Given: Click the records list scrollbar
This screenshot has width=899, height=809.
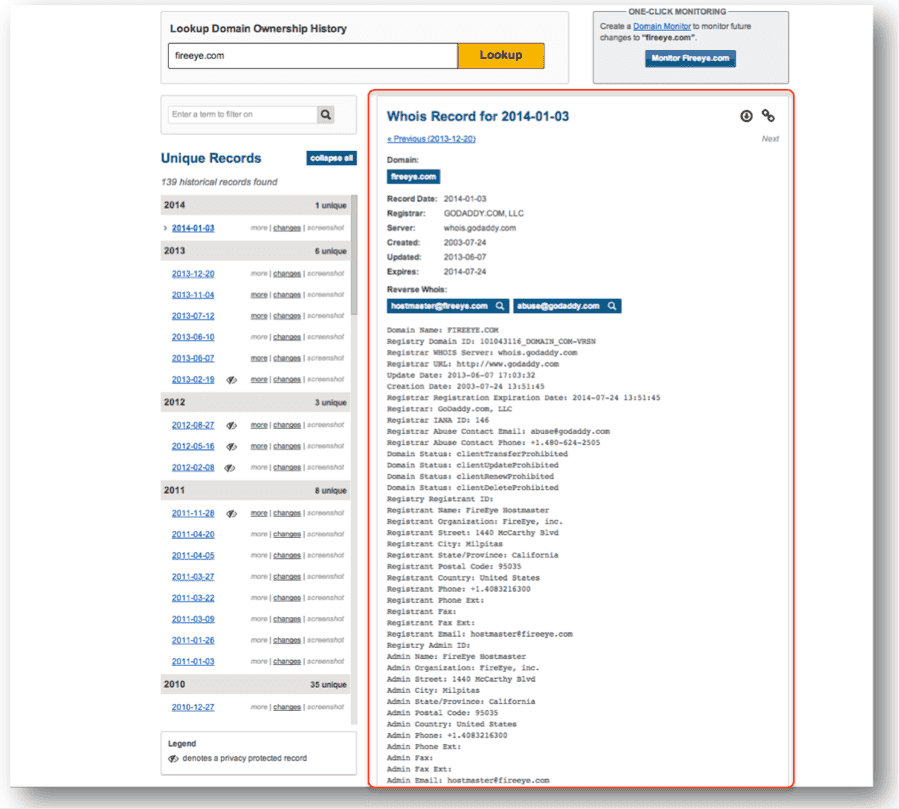Looking at the screenshot, I should (x=354, y=255).
